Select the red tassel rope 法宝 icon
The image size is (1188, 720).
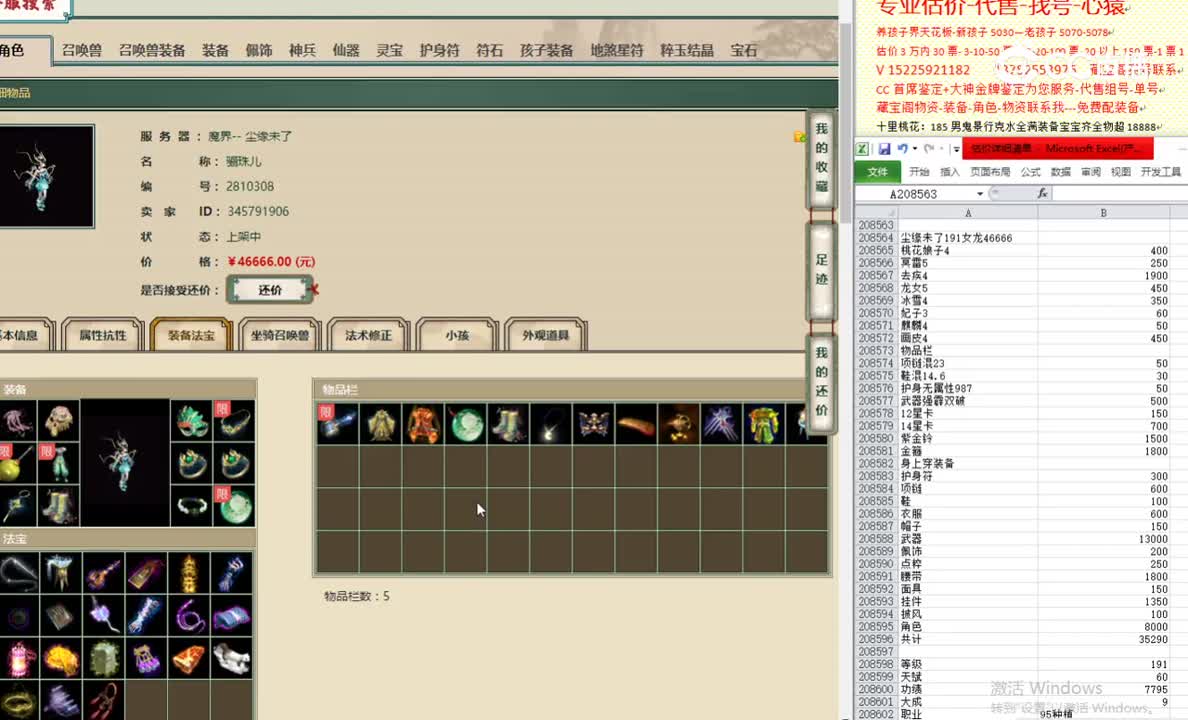(103, 701)
